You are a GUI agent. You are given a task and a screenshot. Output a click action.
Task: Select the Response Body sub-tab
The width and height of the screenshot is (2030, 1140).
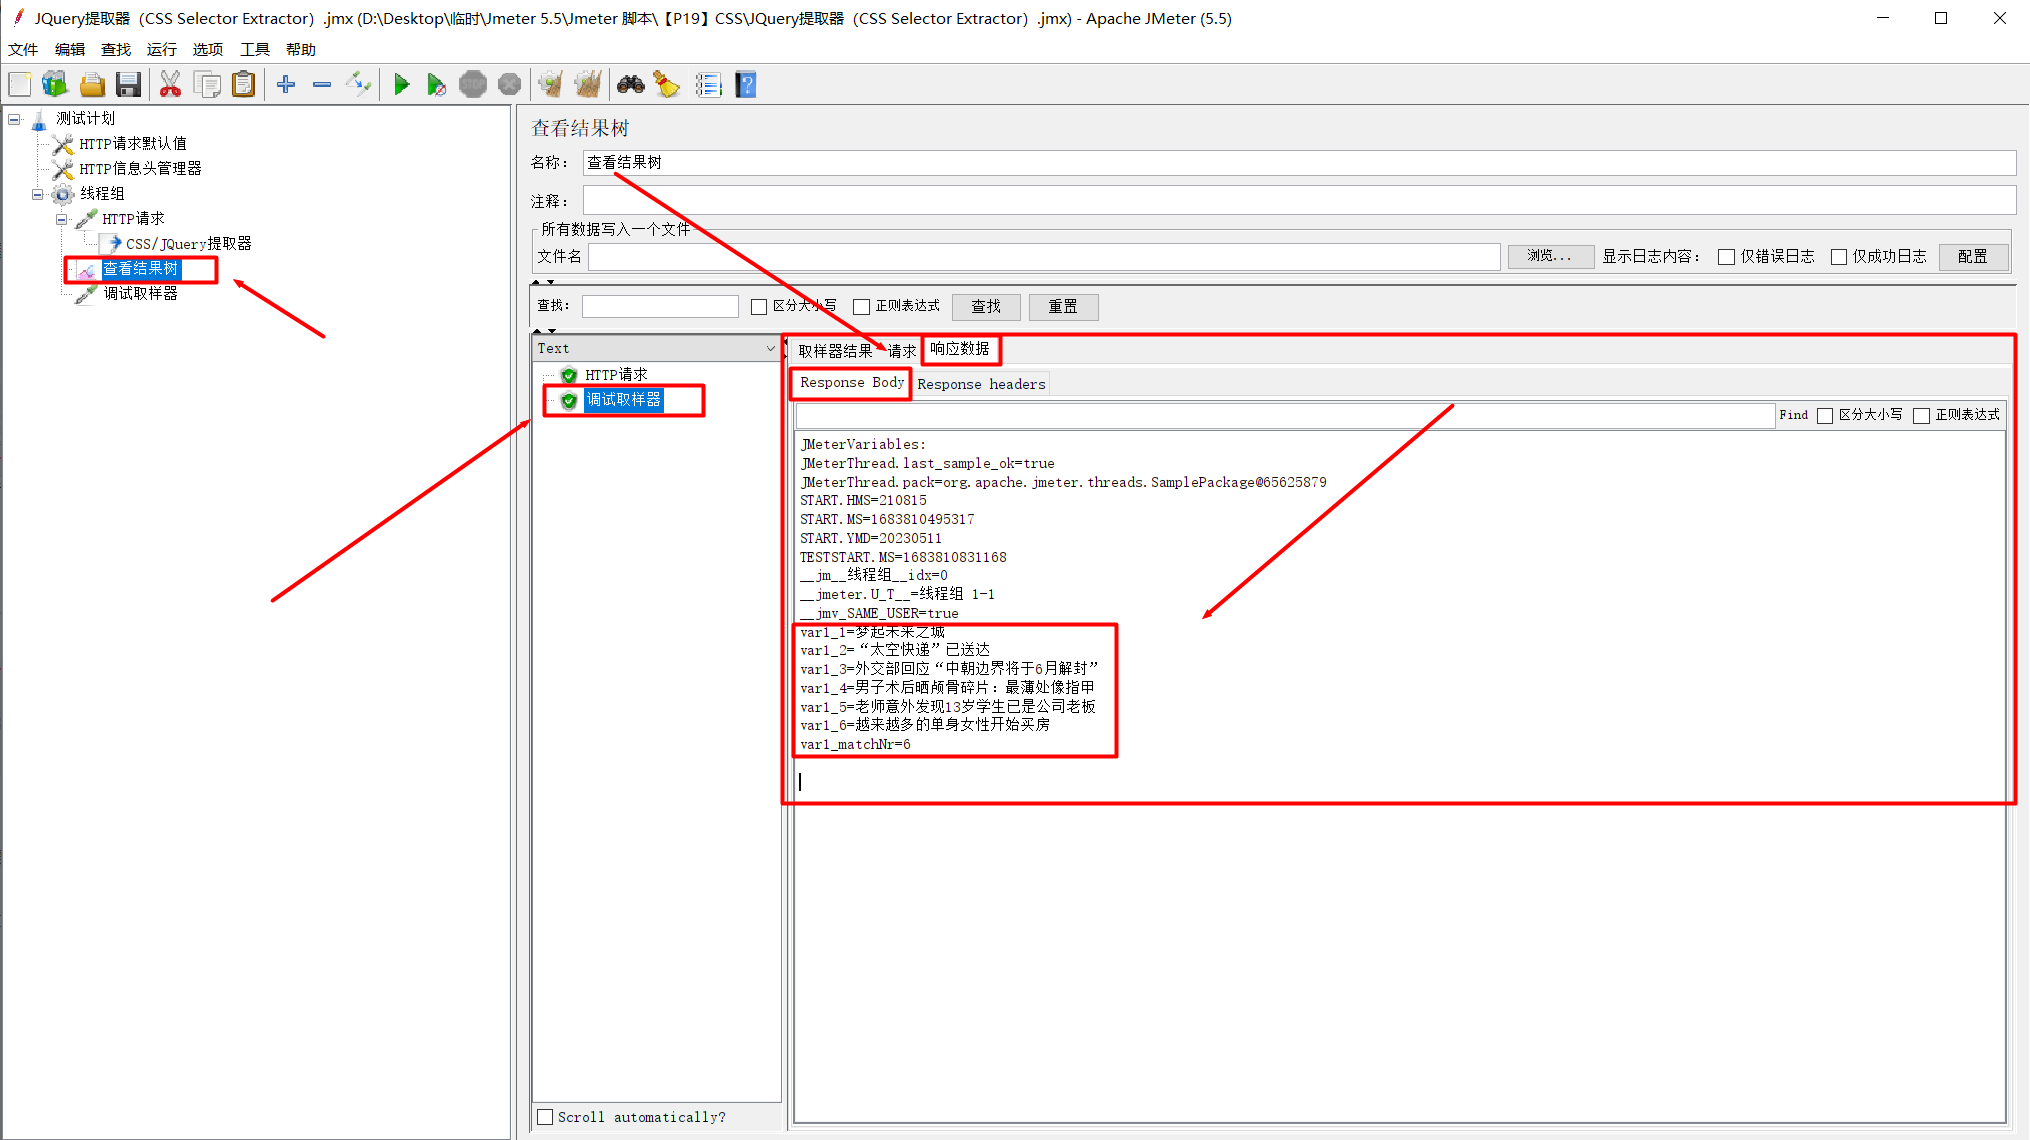point(851,383)
